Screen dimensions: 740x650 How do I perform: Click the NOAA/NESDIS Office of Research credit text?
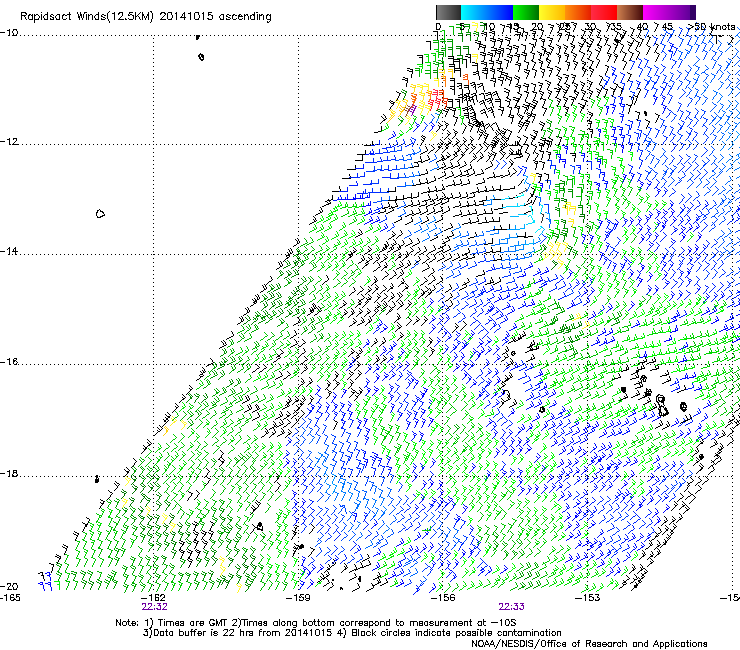[589, 644]
